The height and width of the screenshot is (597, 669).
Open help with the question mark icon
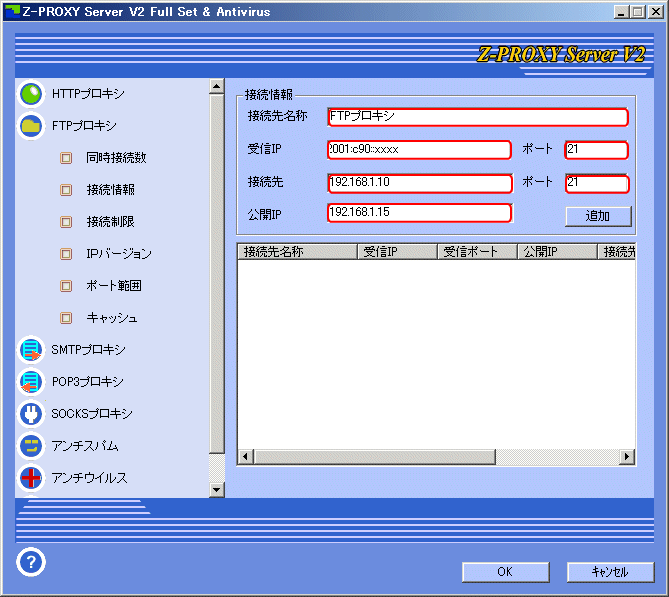pos(31,562)
